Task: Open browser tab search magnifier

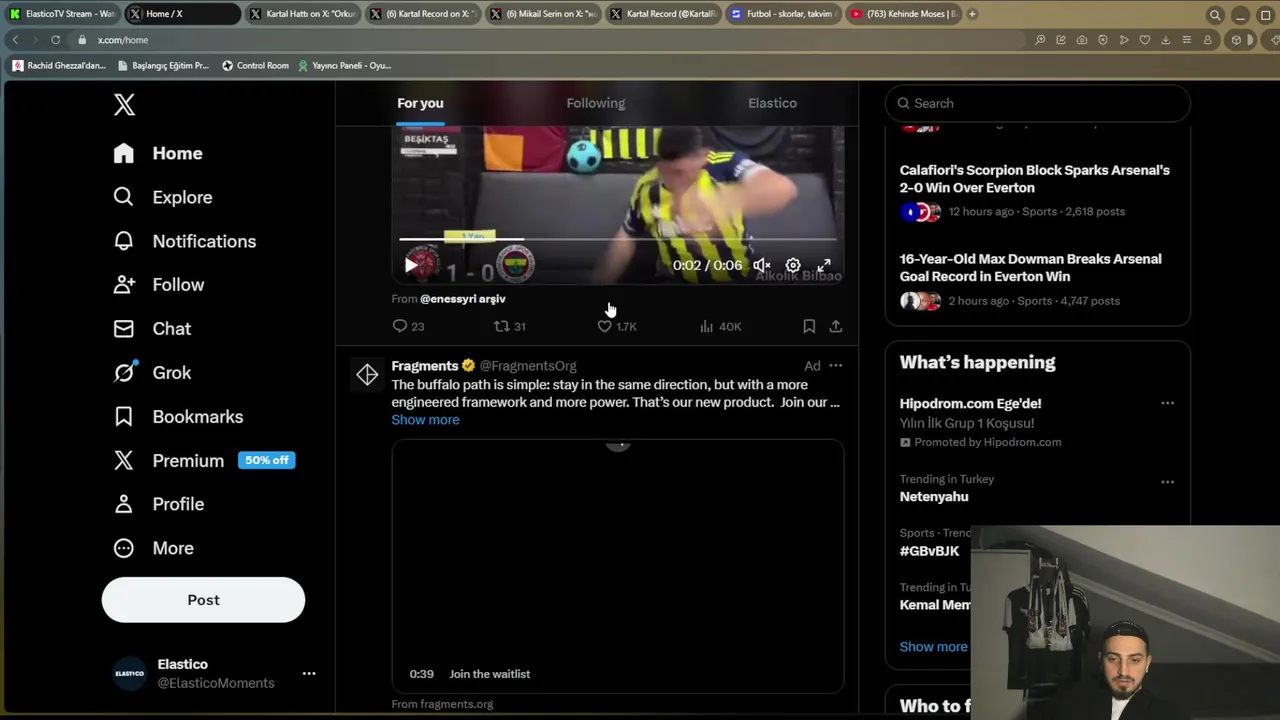Action: tap(1215, 15)
